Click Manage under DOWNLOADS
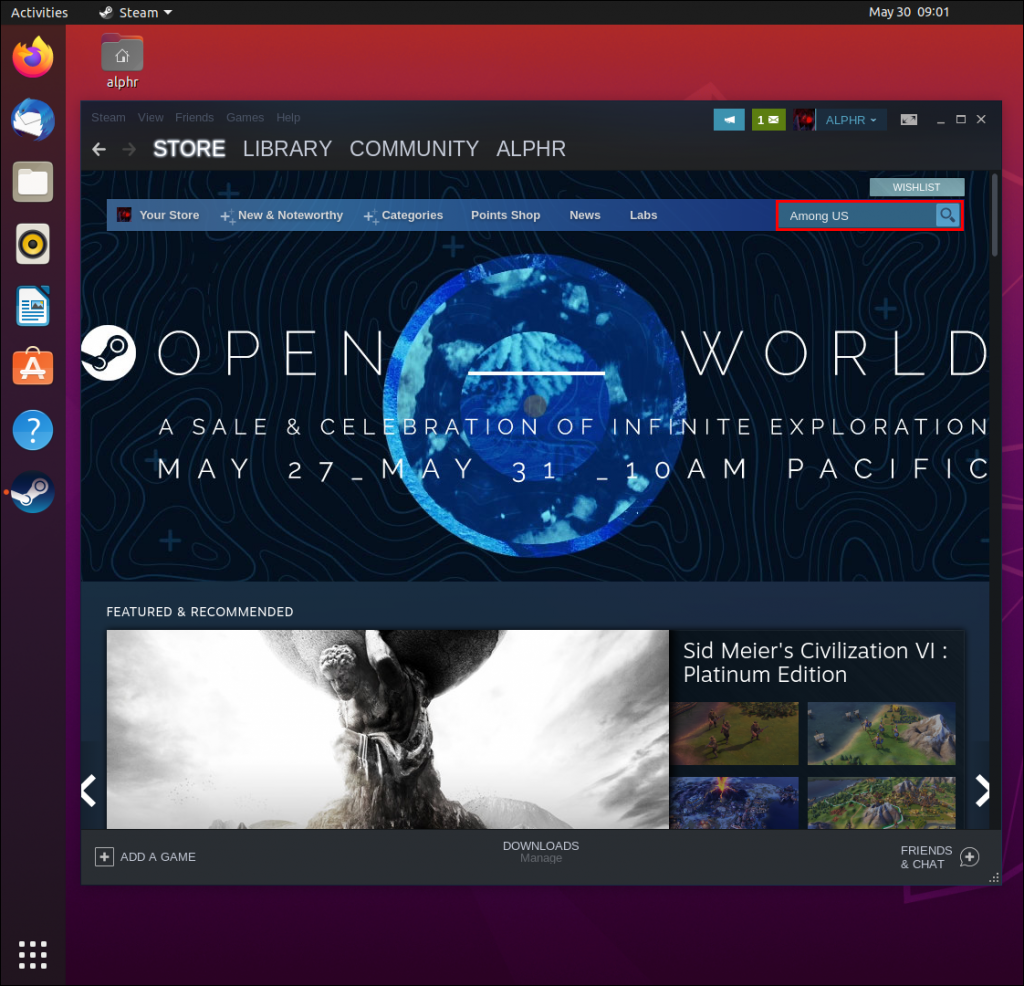 pos(540,858)
